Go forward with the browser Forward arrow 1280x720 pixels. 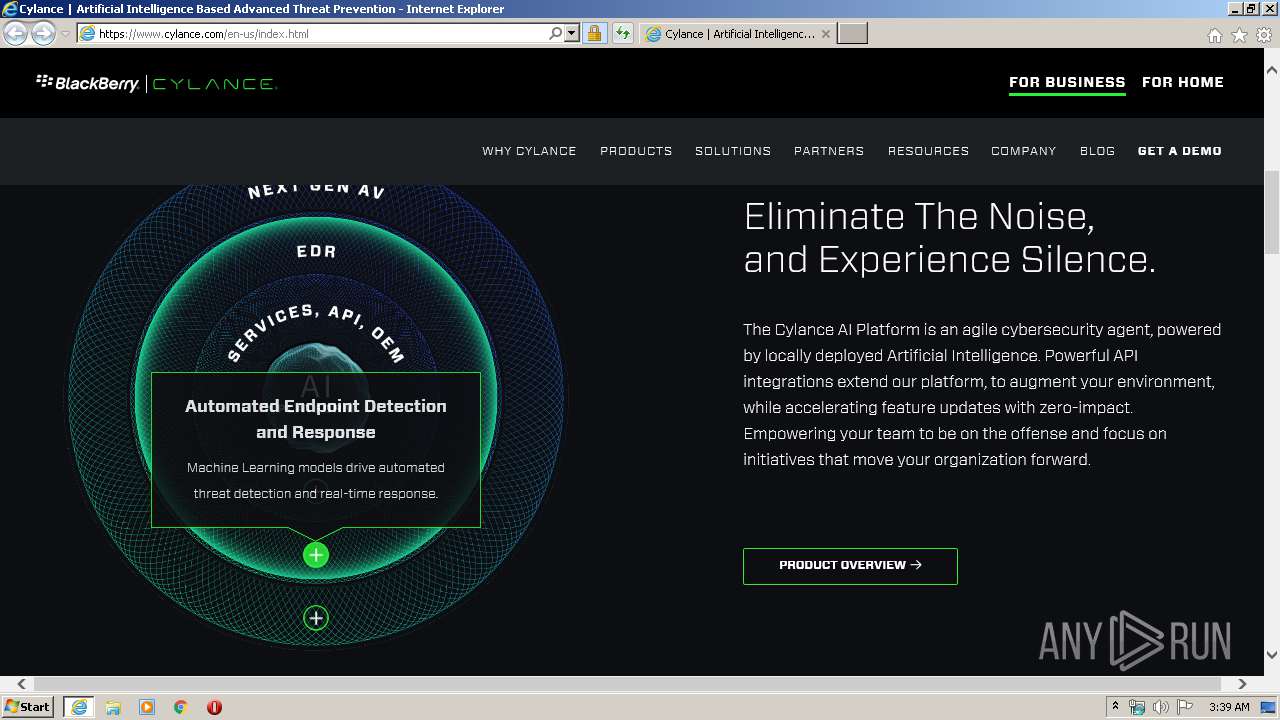(x=43, y=33)
